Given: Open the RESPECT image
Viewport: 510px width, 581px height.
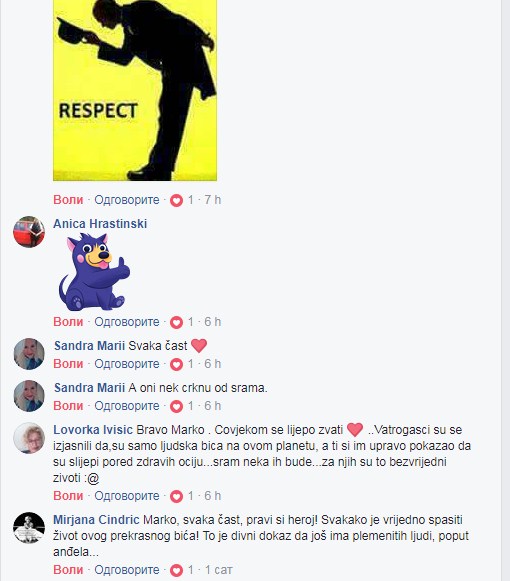Looking at the screenshot, I should coord(135,90).
